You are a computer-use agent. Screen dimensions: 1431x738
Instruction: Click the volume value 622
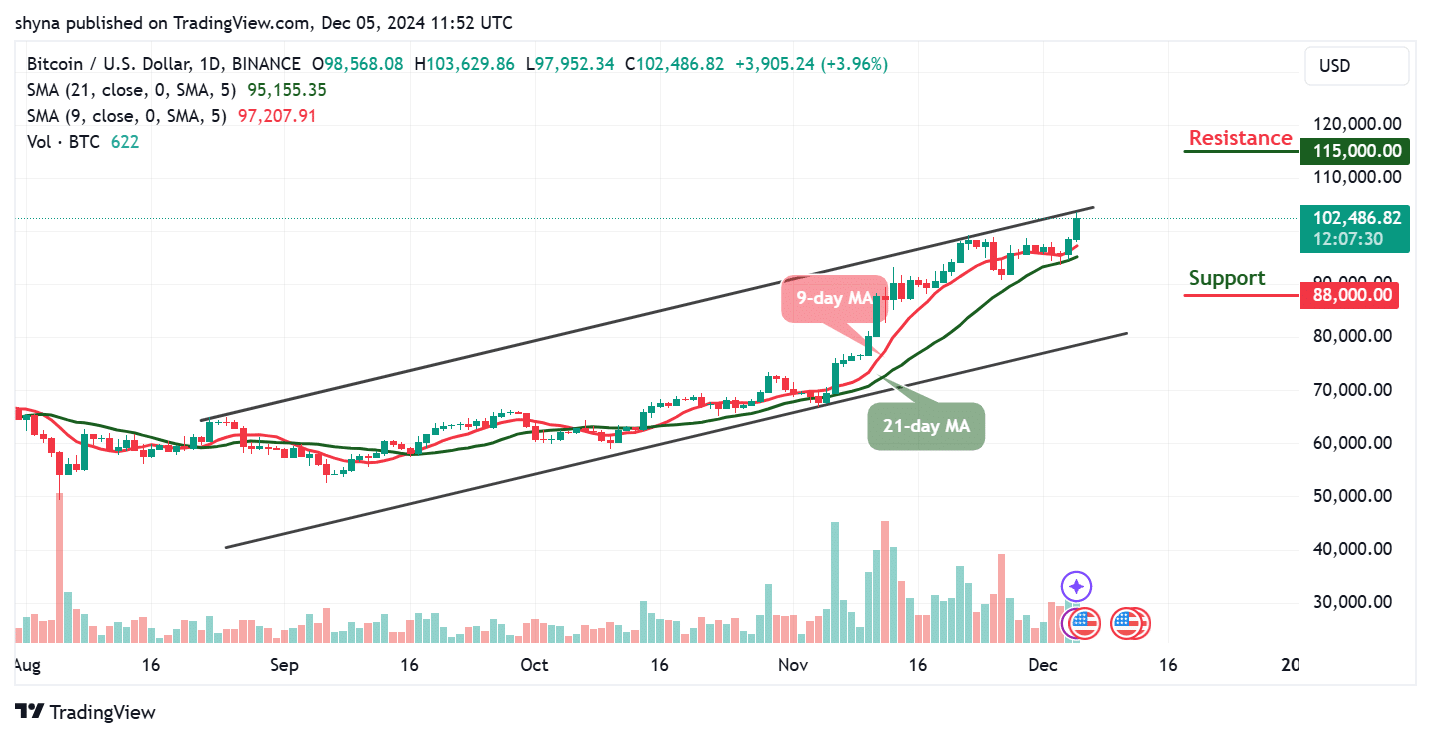(x=125, y=142)
